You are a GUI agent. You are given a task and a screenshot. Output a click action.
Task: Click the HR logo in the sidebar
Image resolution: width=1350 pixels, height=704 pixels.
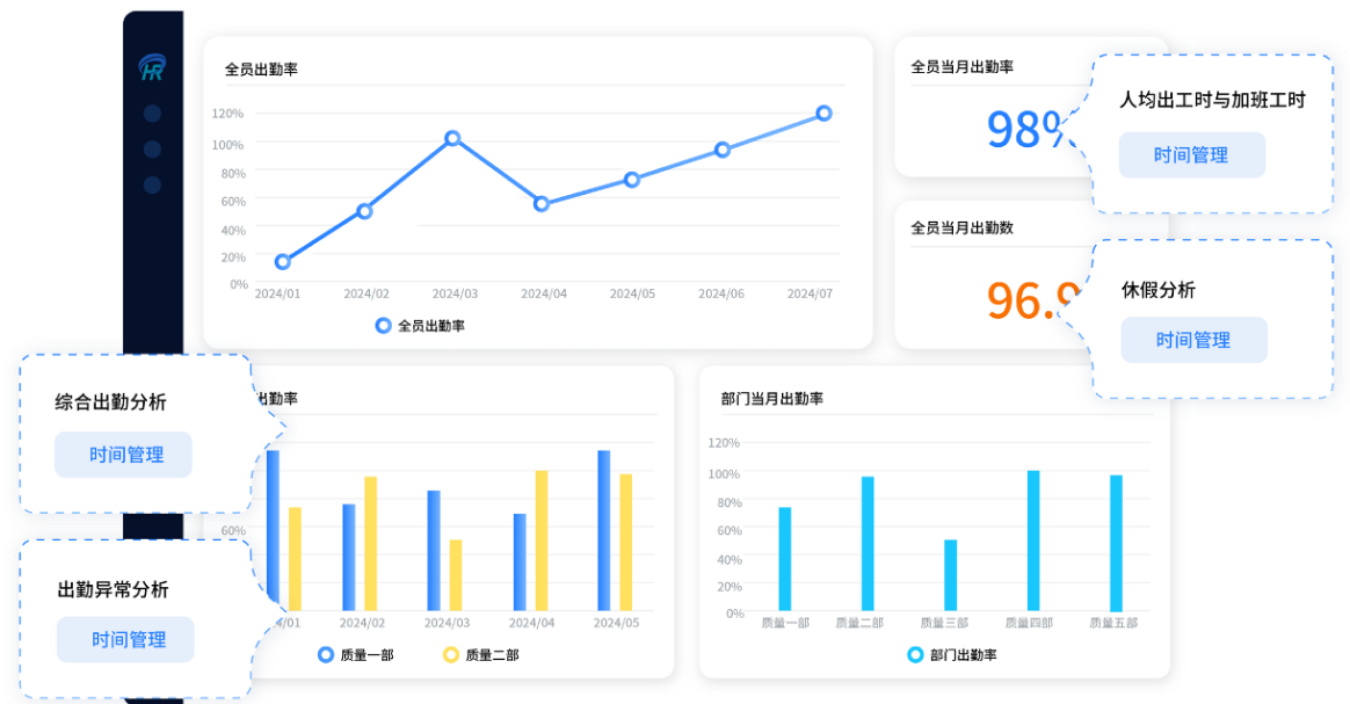152,68
